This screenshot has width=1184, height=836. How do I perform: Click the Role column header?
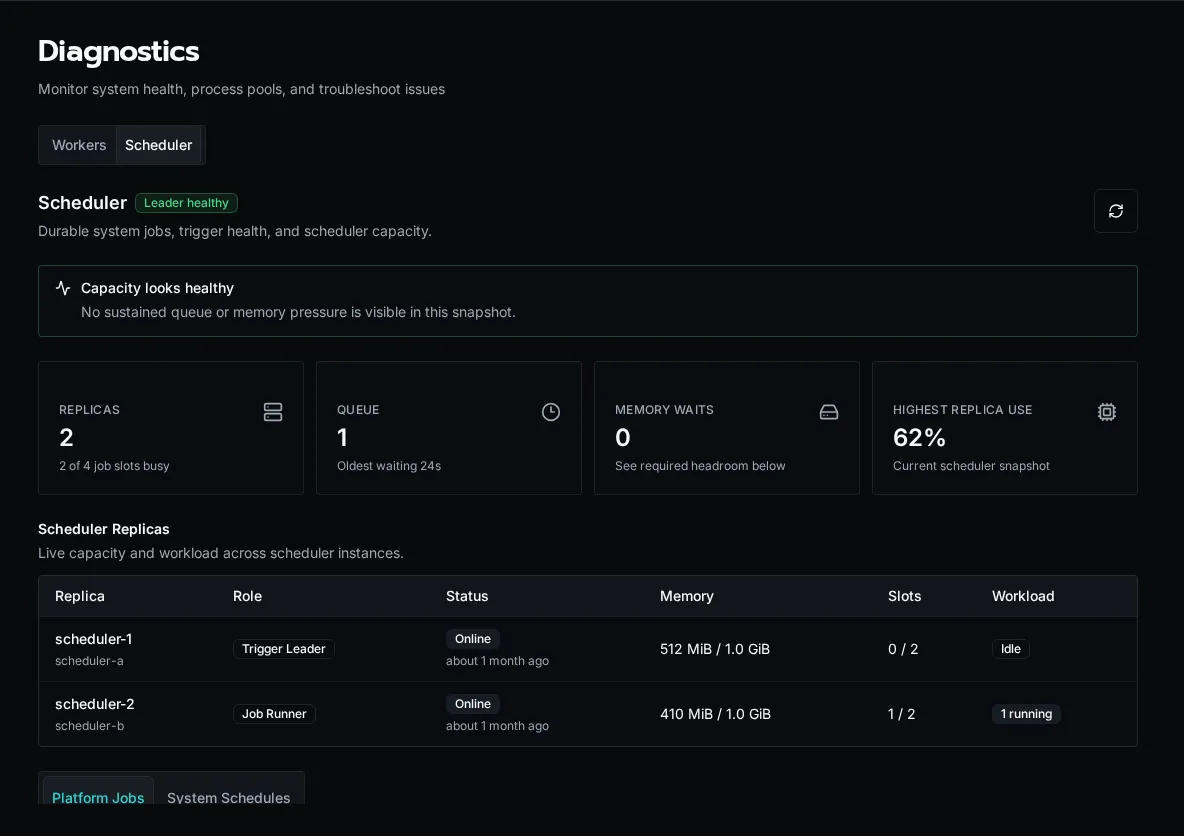tap(248, 596)
